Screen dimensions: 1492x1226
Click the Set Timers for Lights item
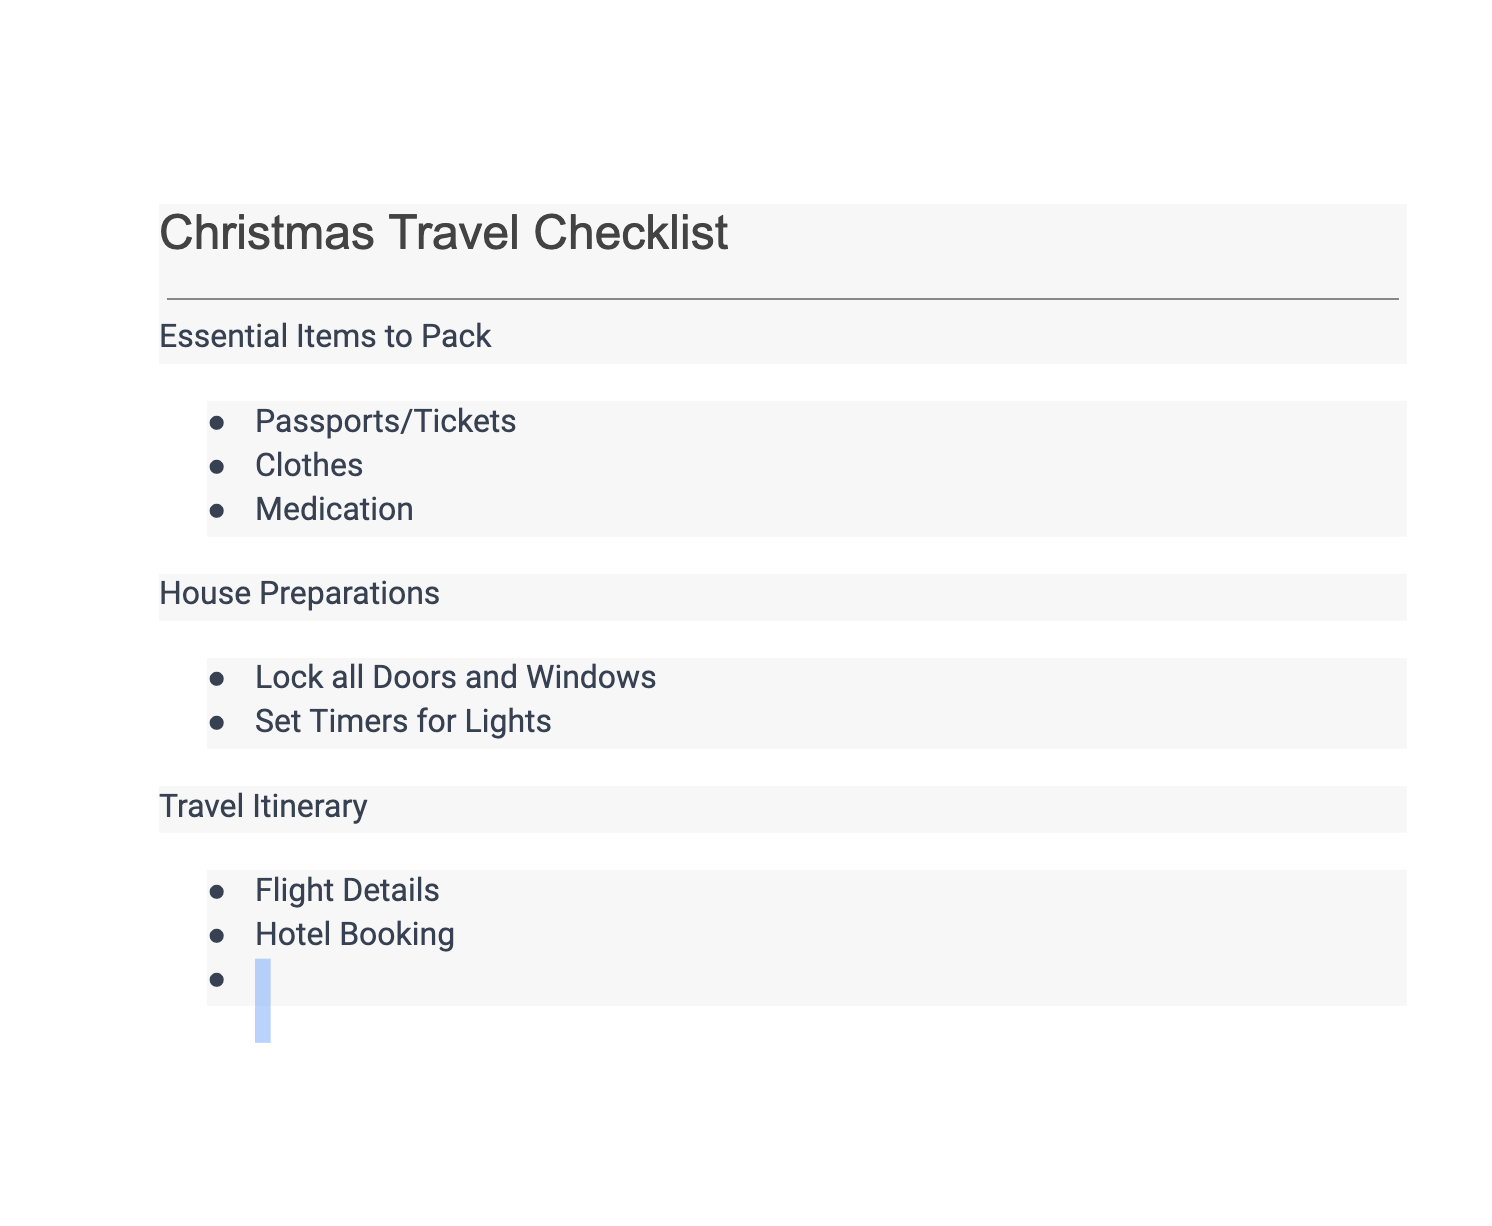(x=403, y=721)
